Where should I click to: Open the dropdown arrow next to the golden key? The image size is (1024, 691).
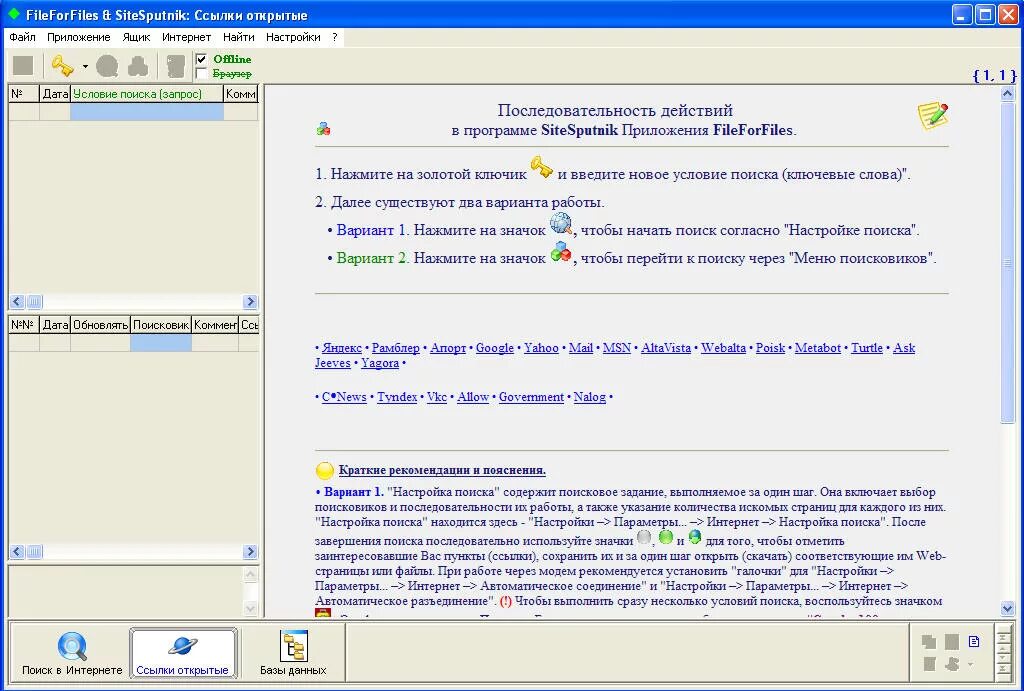86,66
